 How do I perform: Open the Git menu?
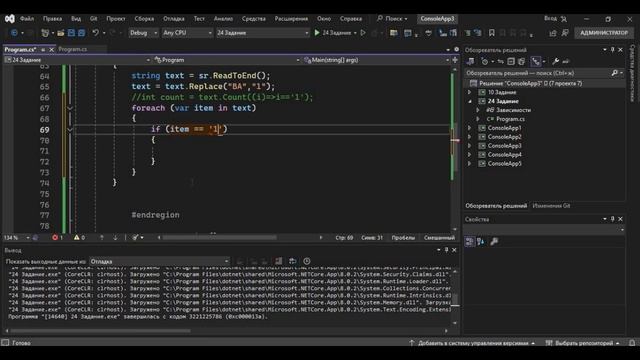click(x=93, y=19)
